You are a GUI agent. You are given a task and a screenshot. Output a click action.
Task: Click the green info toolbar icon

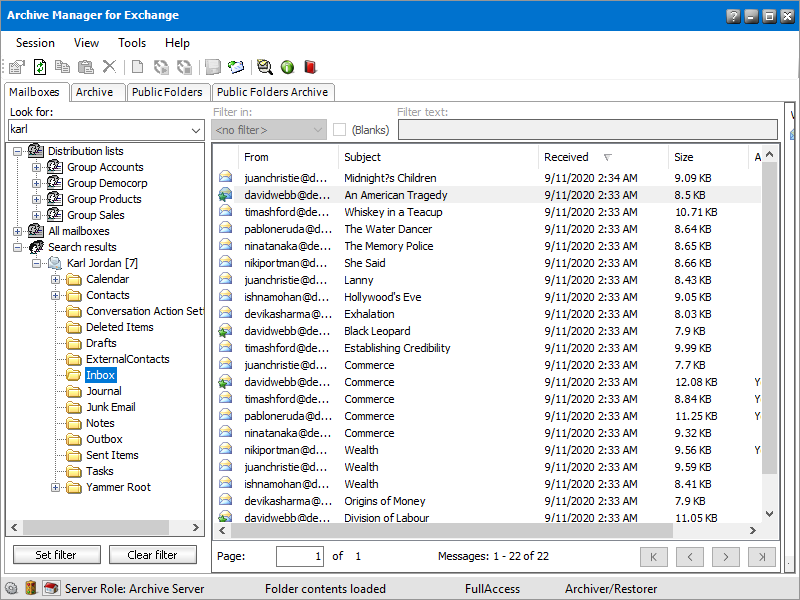[x=287, y=67]
